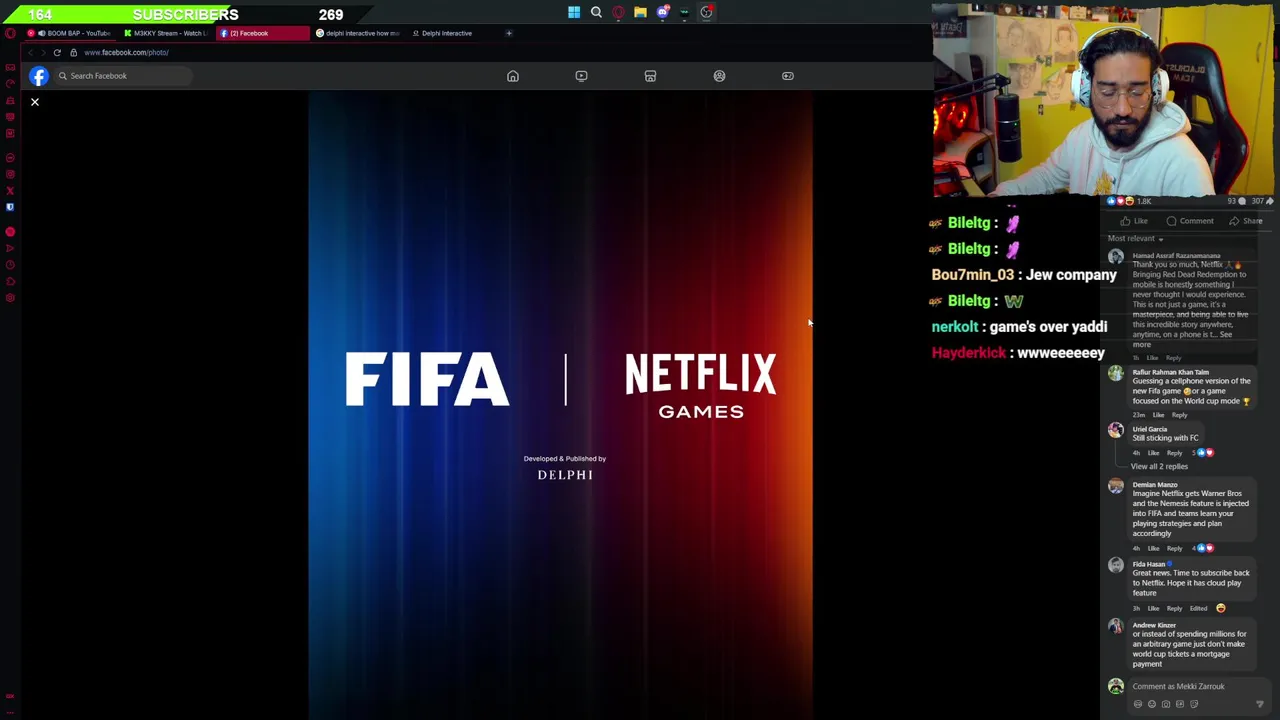This screenshot has width=1280, height=720.
Task: Open the emoji picker in comment box
Action: 1152,704
